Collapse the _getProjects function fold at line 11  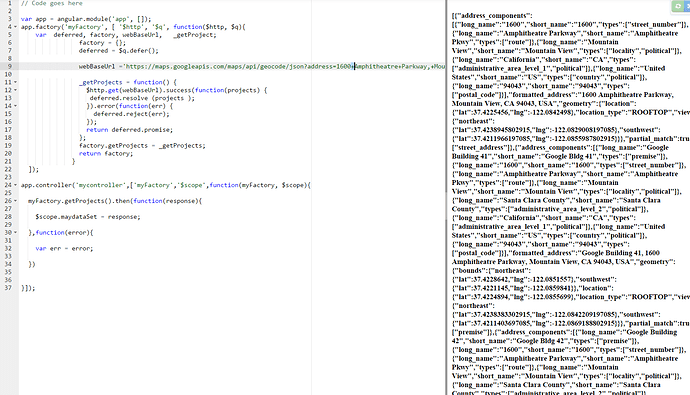tap(15, 82)
